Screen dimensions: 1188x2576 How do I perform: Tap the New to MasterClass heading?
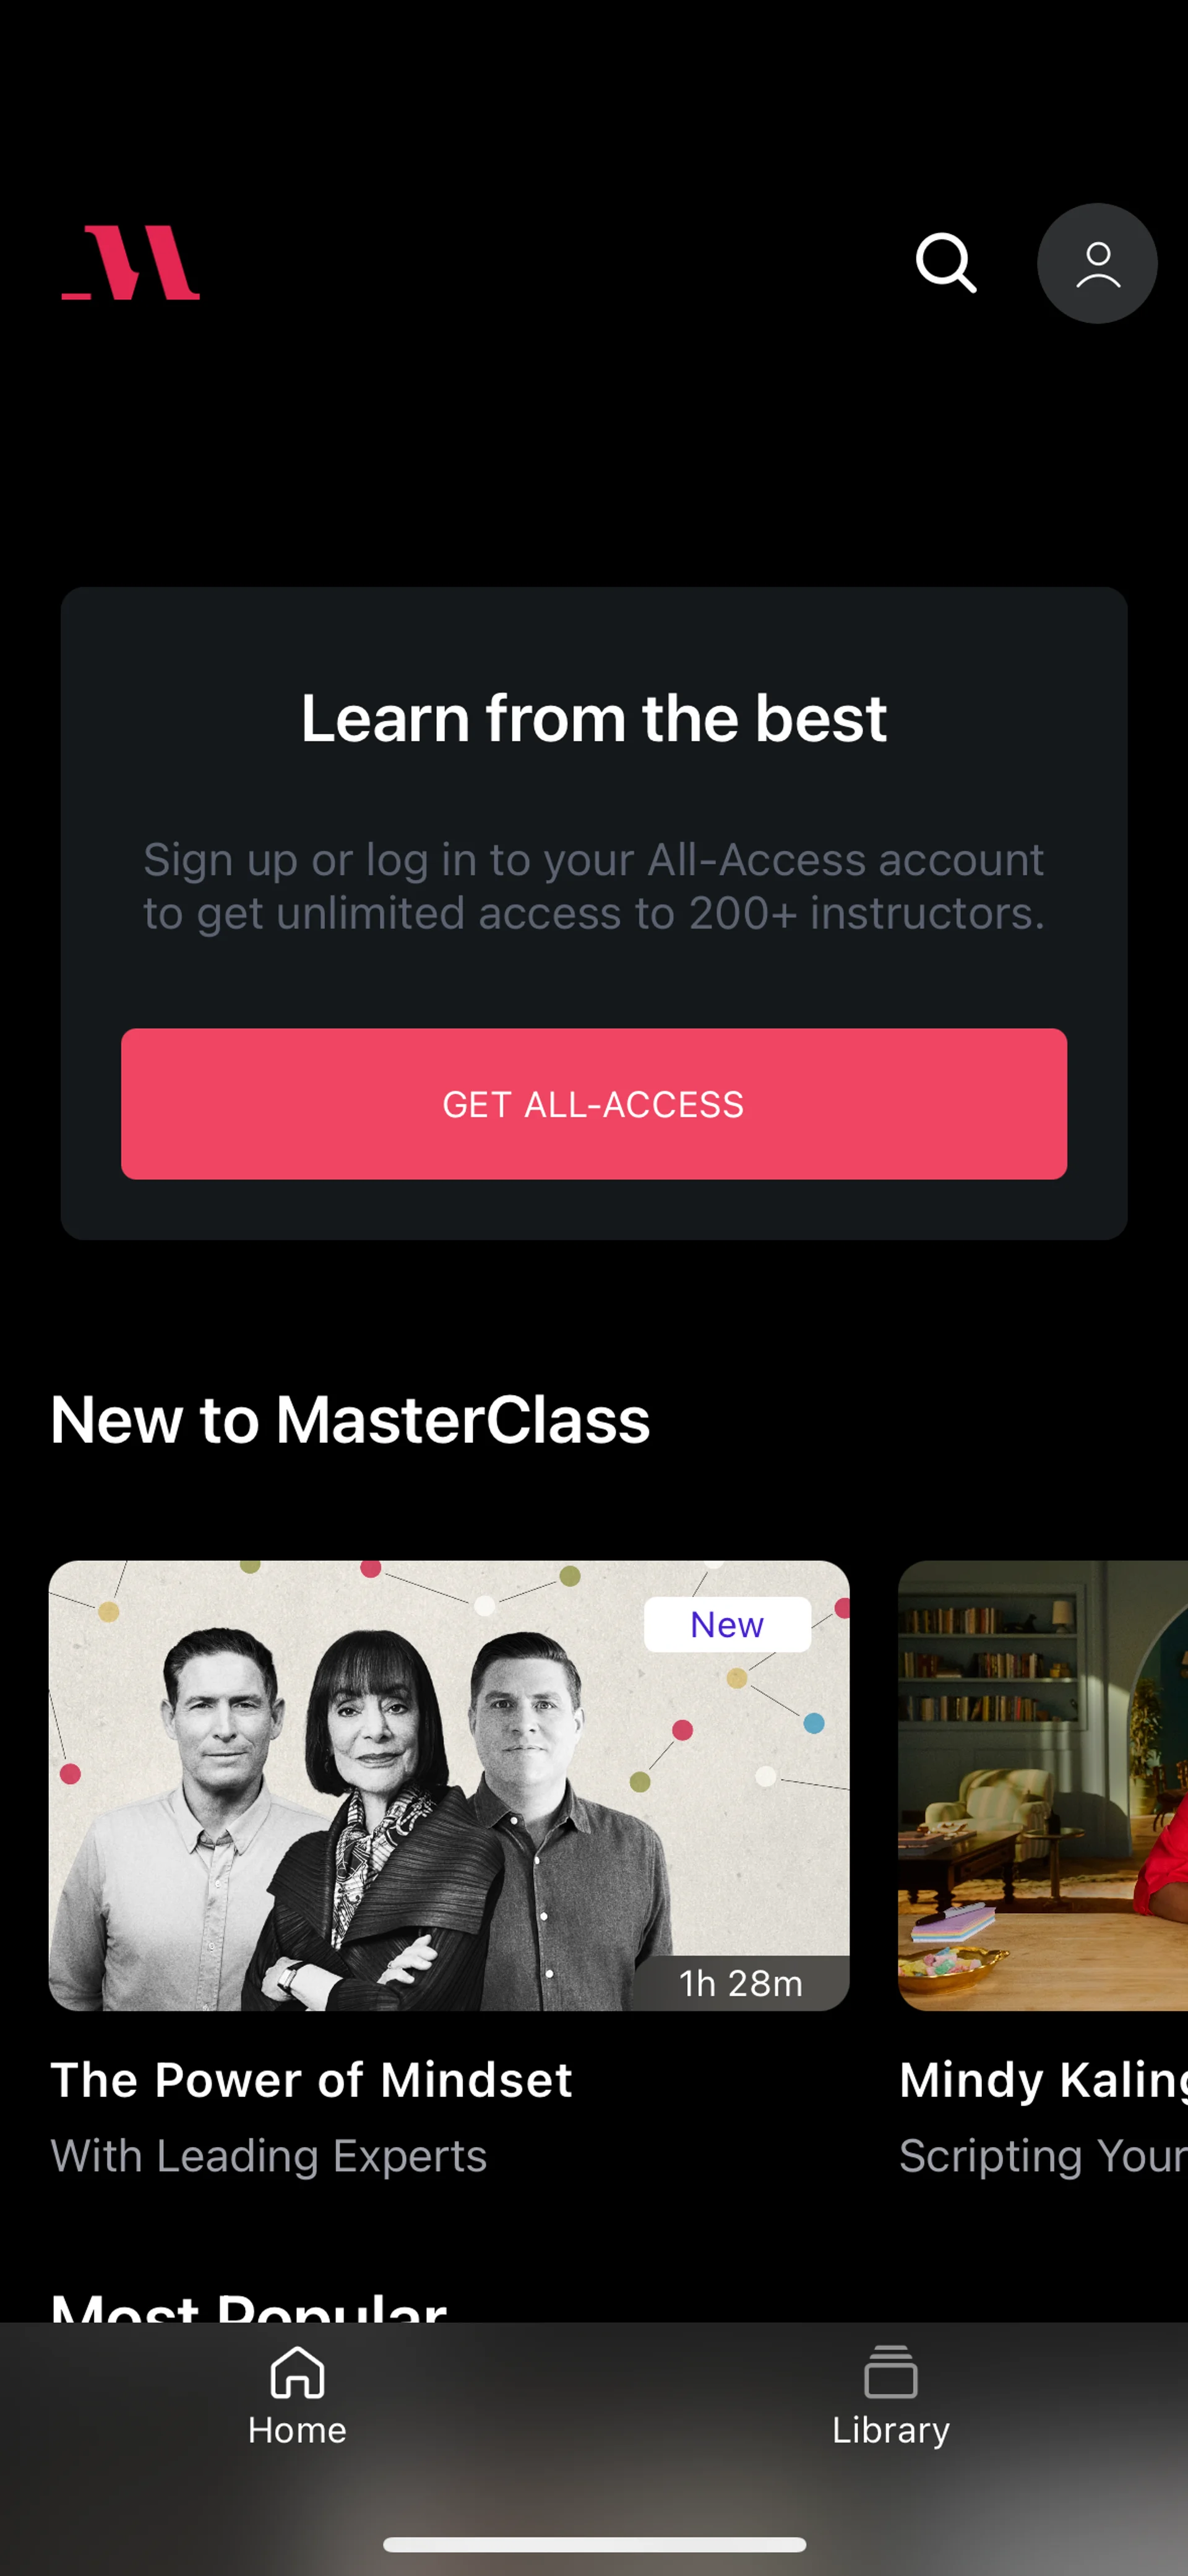(x=350, y=1420)
